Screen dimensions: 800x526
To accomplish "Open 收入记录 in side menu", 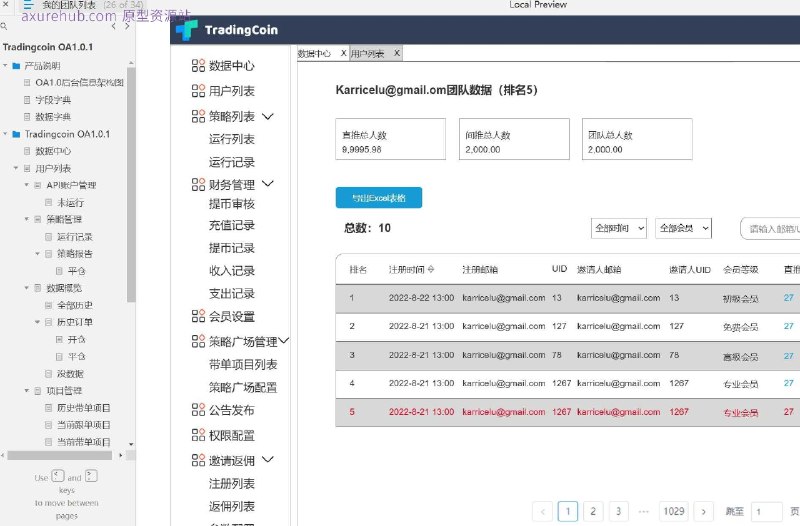I will (x=232, y=271).
